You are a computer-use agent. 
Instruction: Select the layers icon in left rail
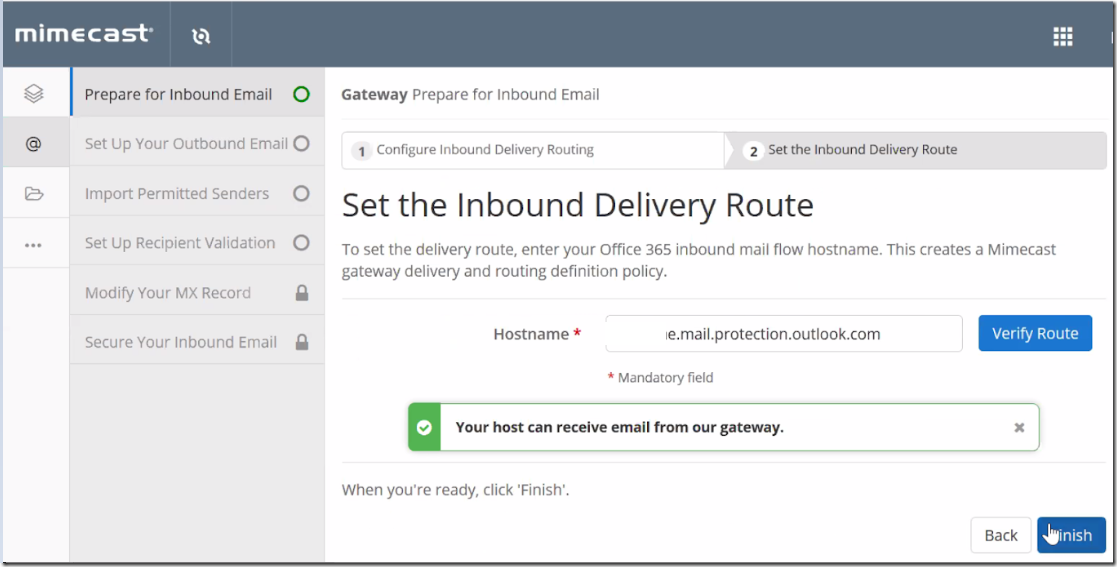click(33, 93)
